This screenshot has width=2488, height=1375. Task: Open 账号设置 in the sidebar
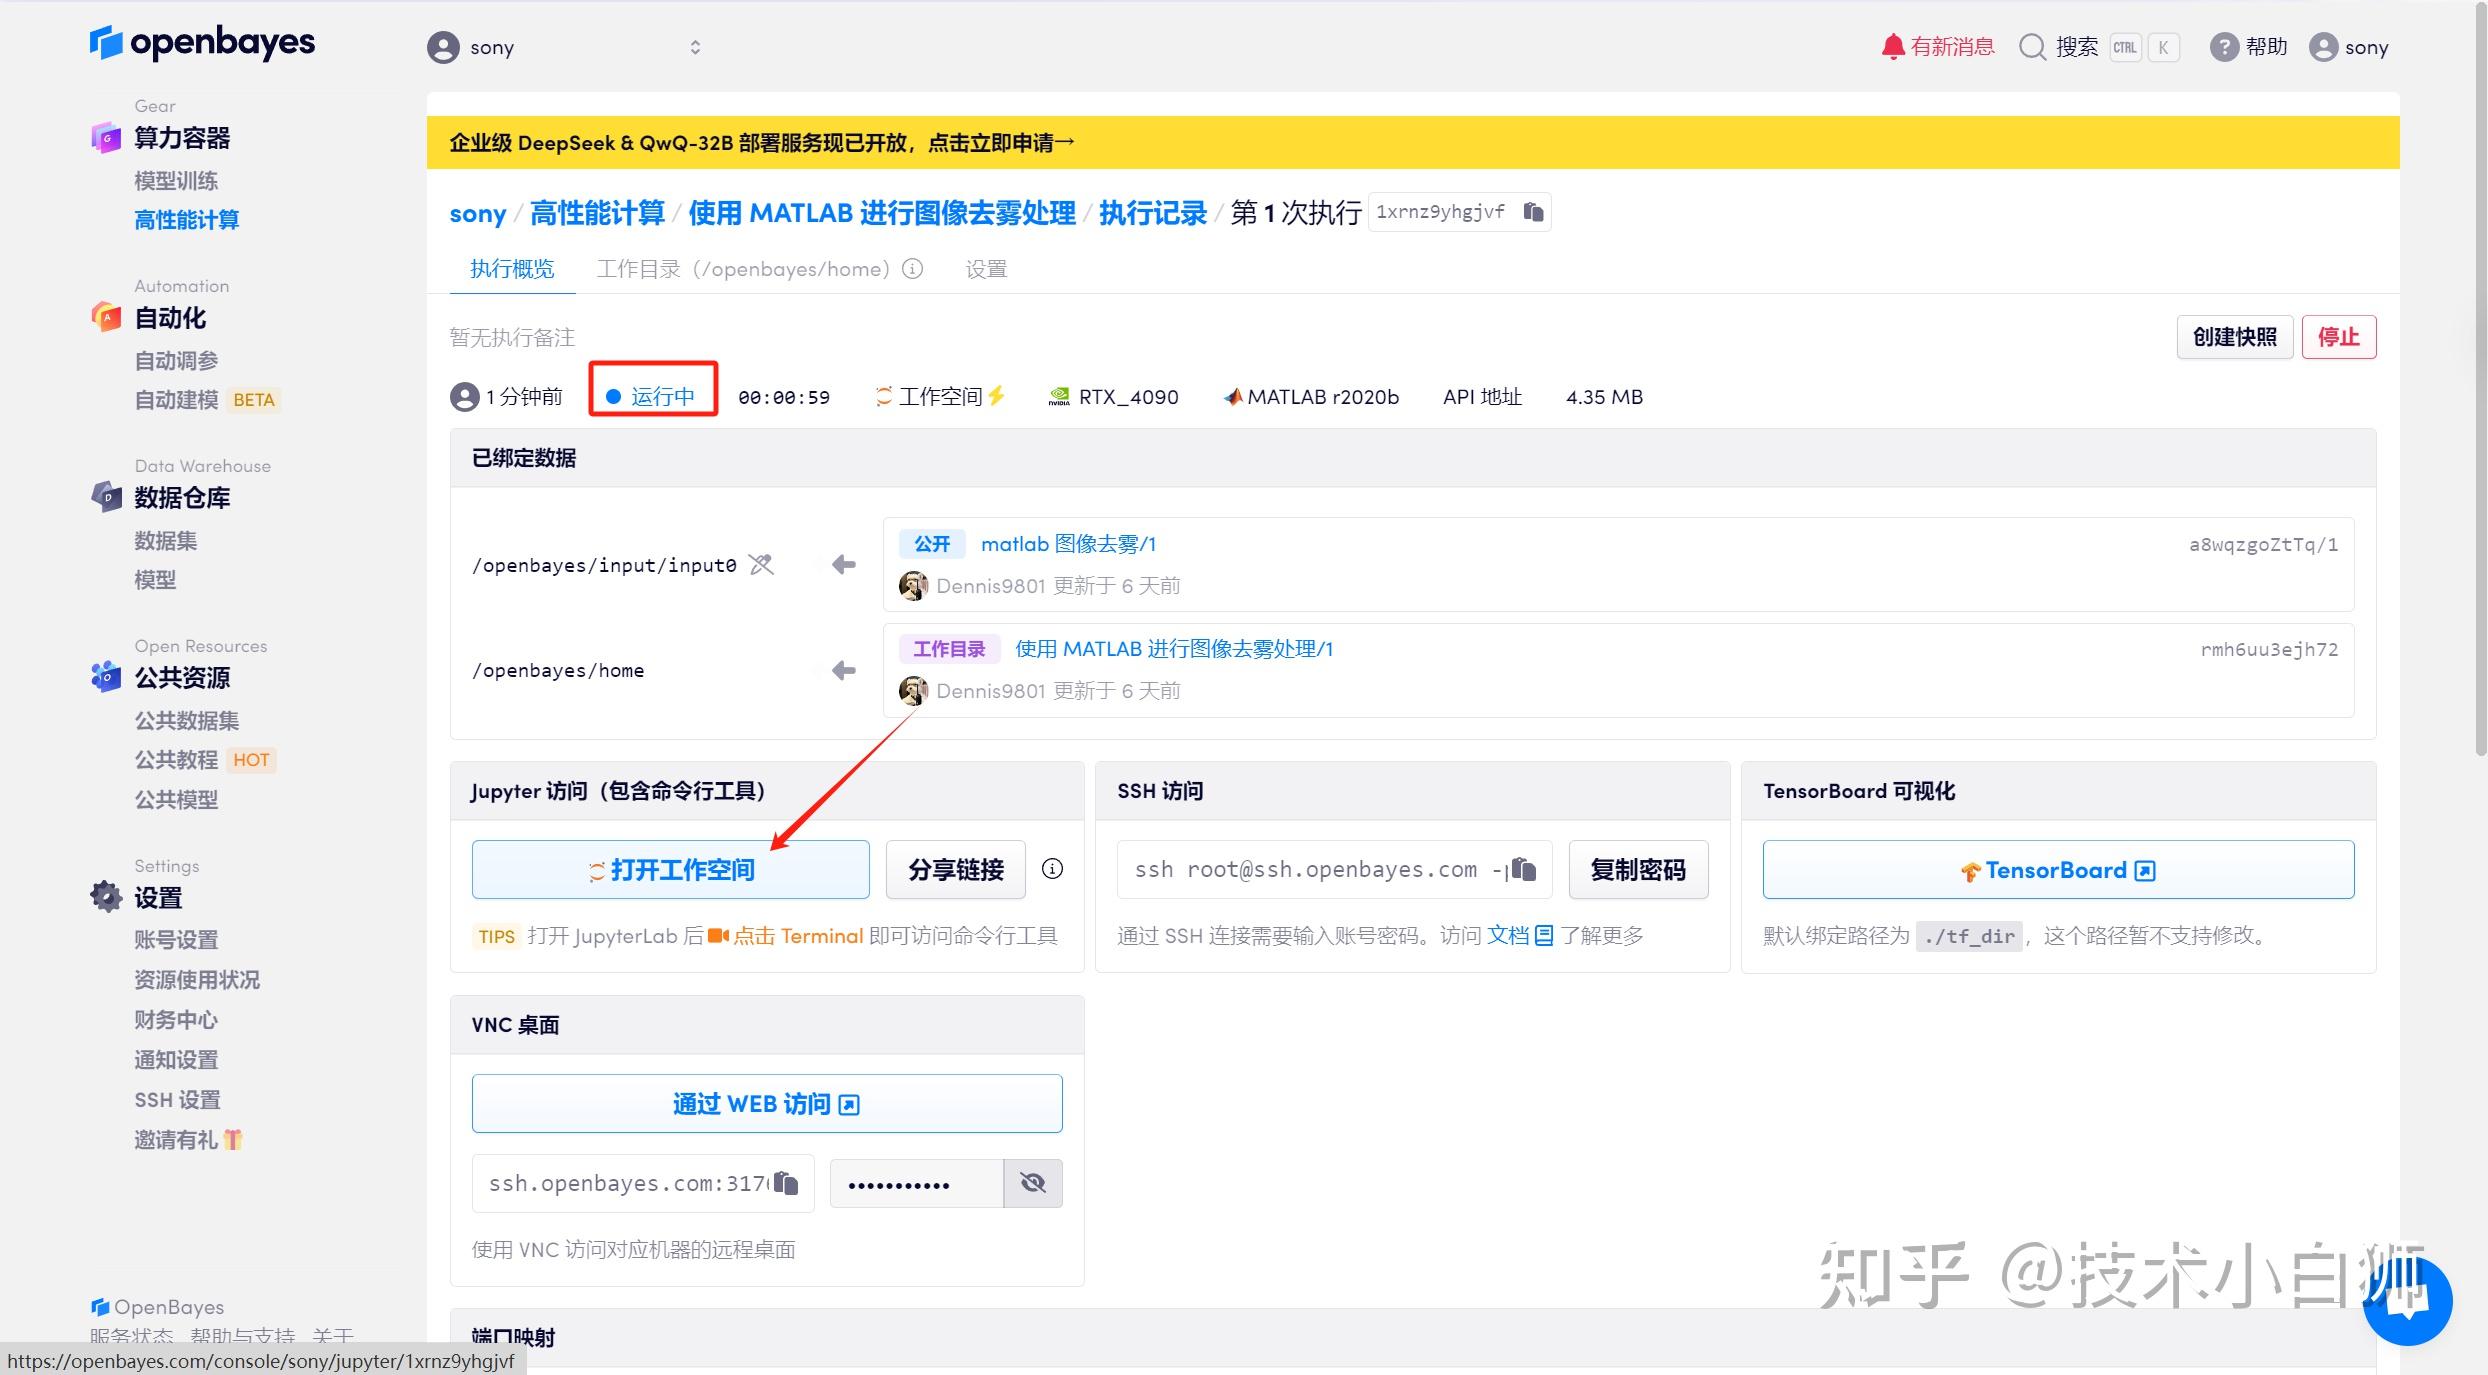[176, 940]
